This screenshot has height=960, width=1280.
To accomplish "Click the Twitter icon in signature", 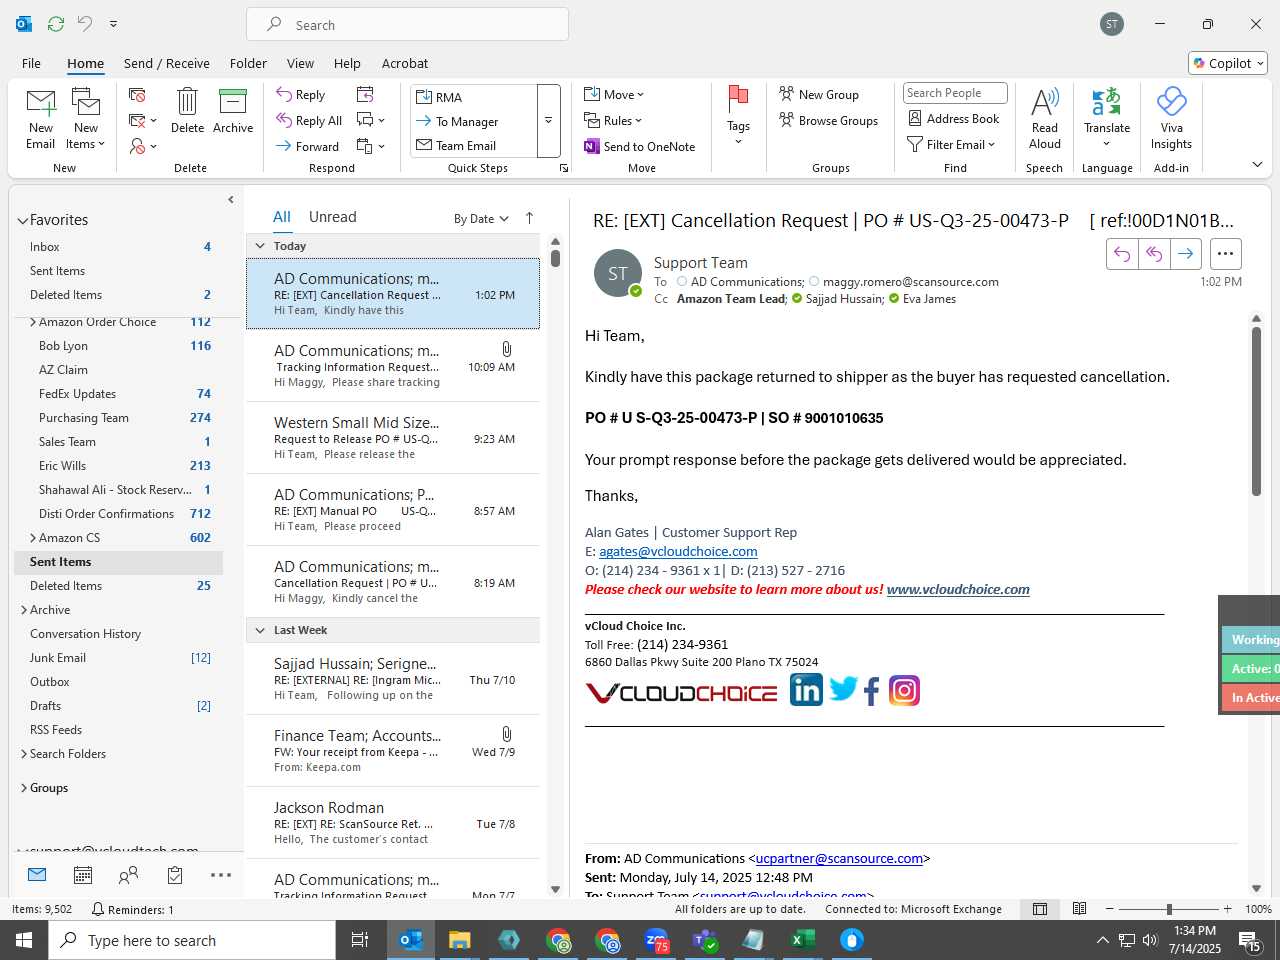I will (x=843, y=689).
